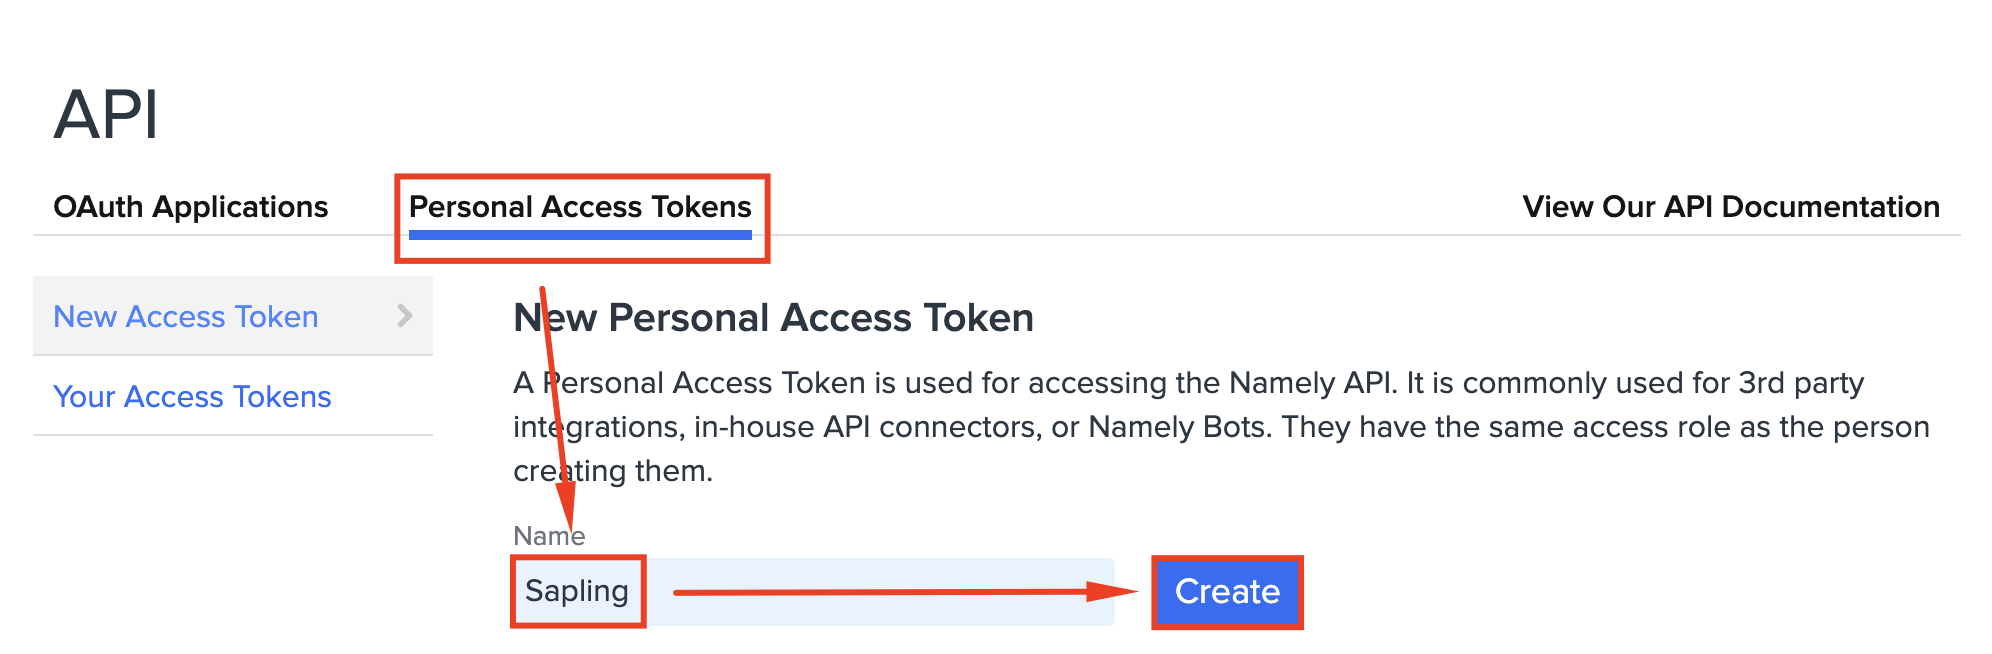Click "3rd party" phrase in description
The width and height of the screenshot is (1992, 654).
(x=1801, y=383)
